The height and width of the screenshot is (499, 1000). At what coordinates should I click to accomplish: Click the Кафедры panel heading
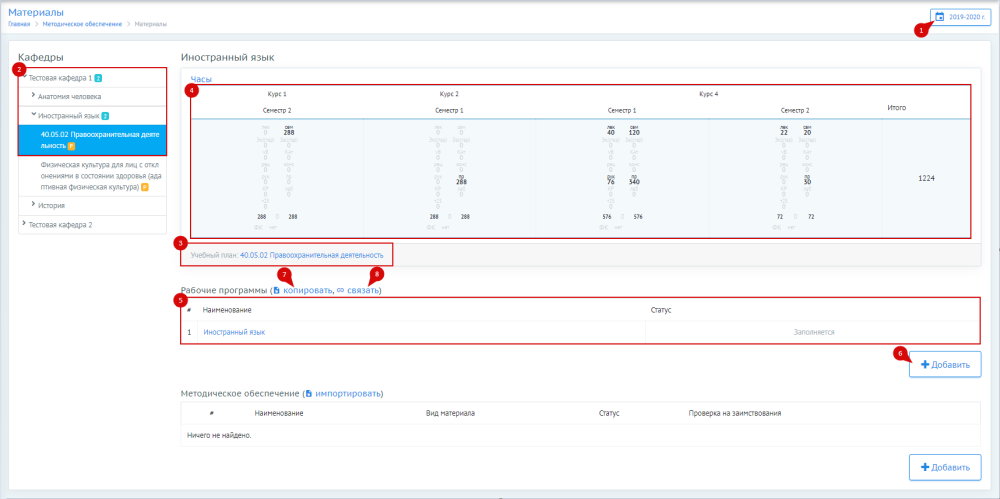click(41, 57)
